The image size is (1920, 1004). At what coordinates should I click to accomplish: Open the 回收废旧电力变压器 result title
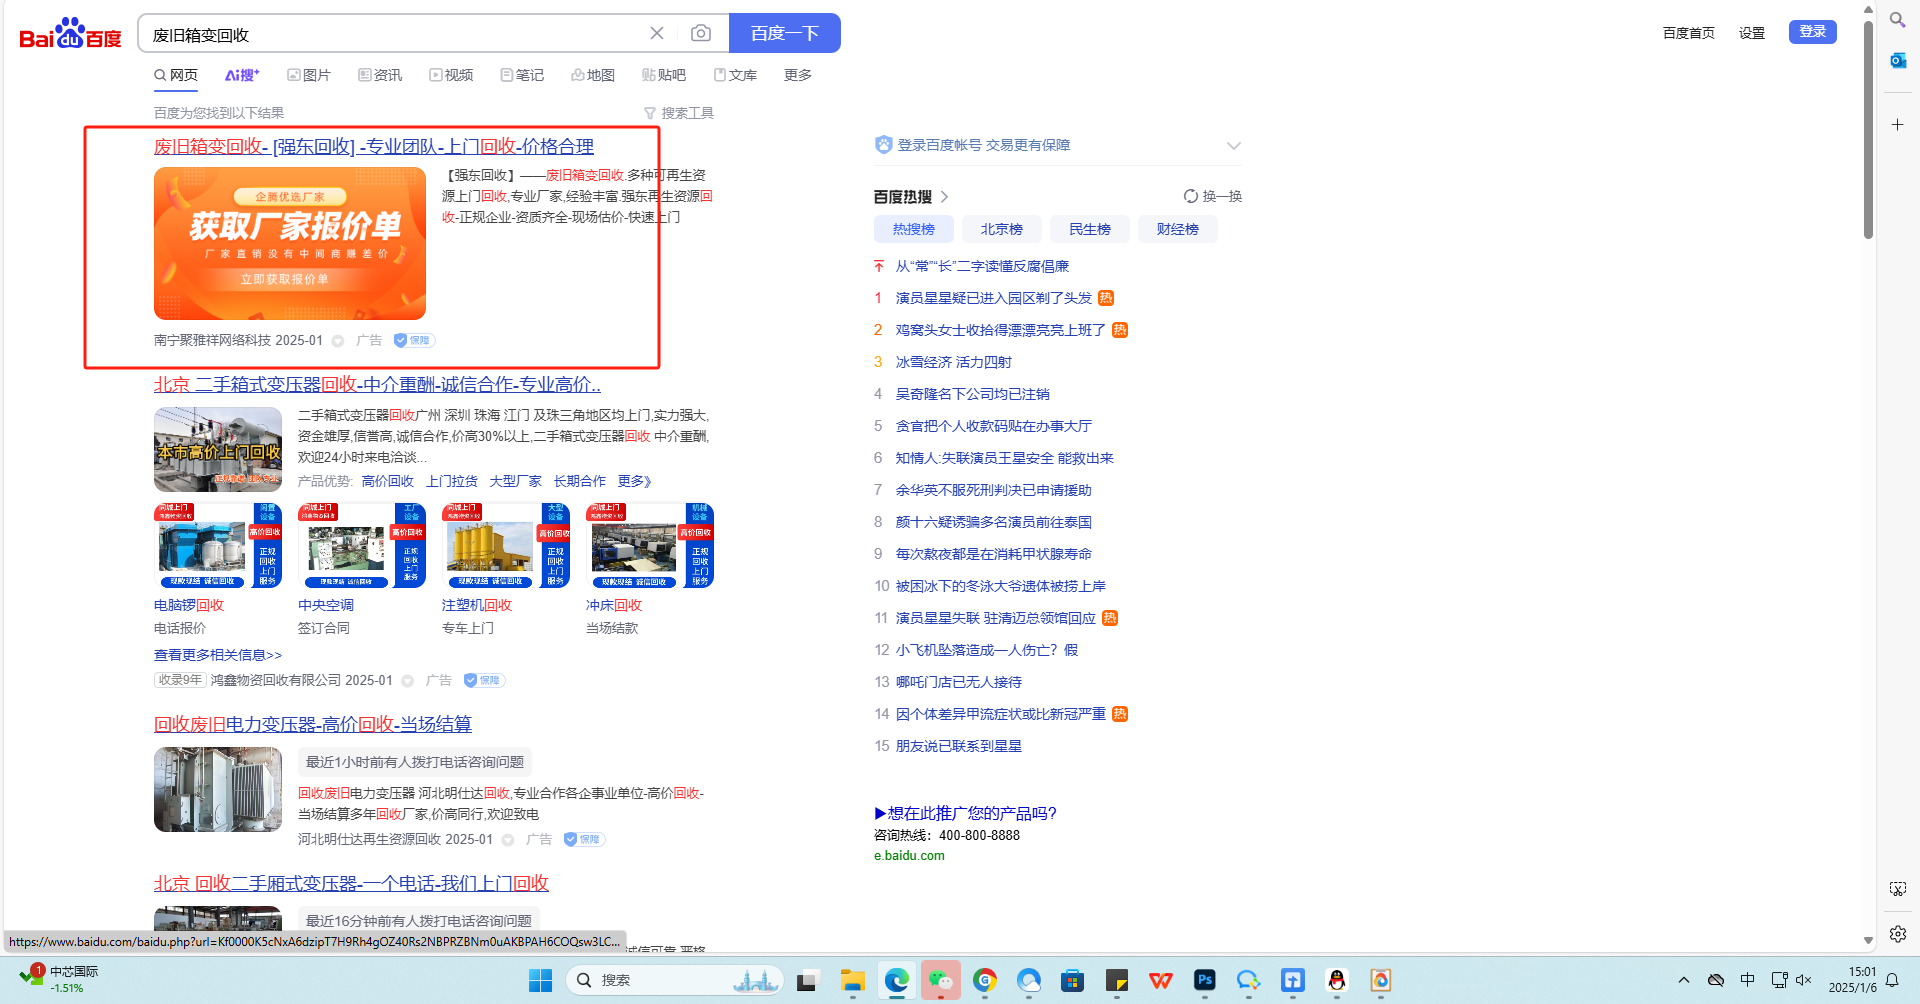(x=313, y=724)
